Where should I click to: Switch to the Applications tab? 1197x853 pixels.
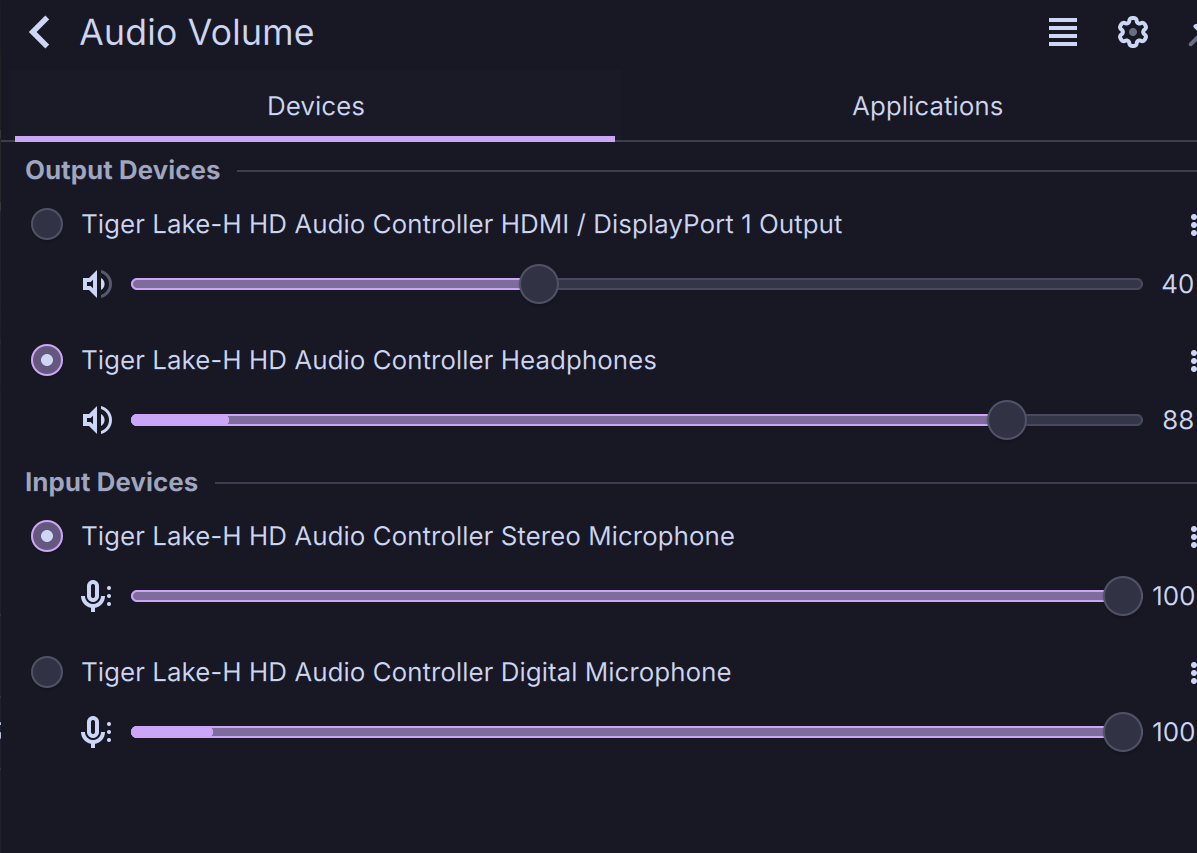point(927,107)
